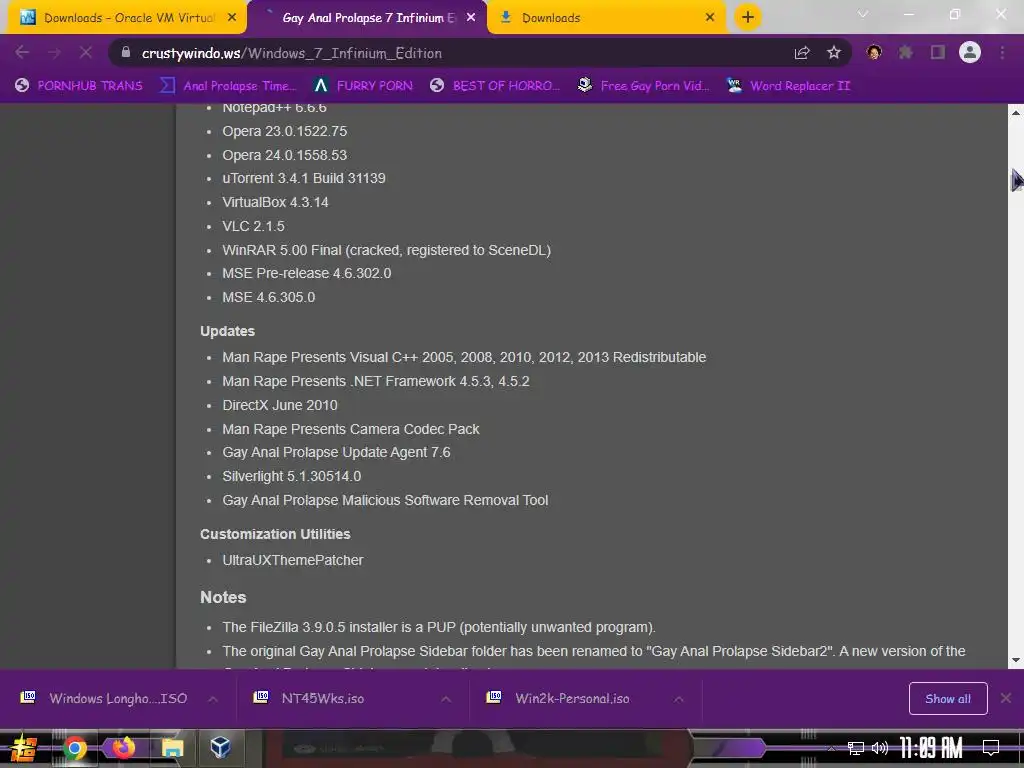Open Google Chrome from the taskbar
This screenshot has height=768, width=1024.
[74, 748]
